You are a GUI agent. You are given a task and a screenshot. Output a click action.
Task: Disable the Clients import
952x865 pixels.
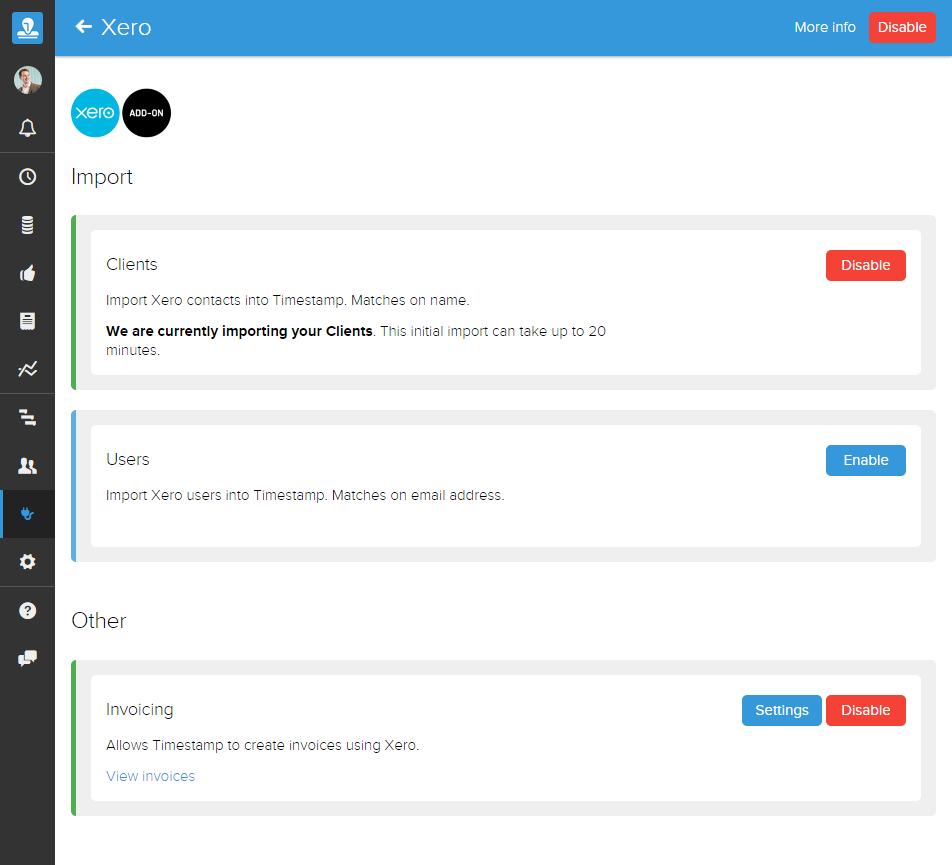point(865,265)
